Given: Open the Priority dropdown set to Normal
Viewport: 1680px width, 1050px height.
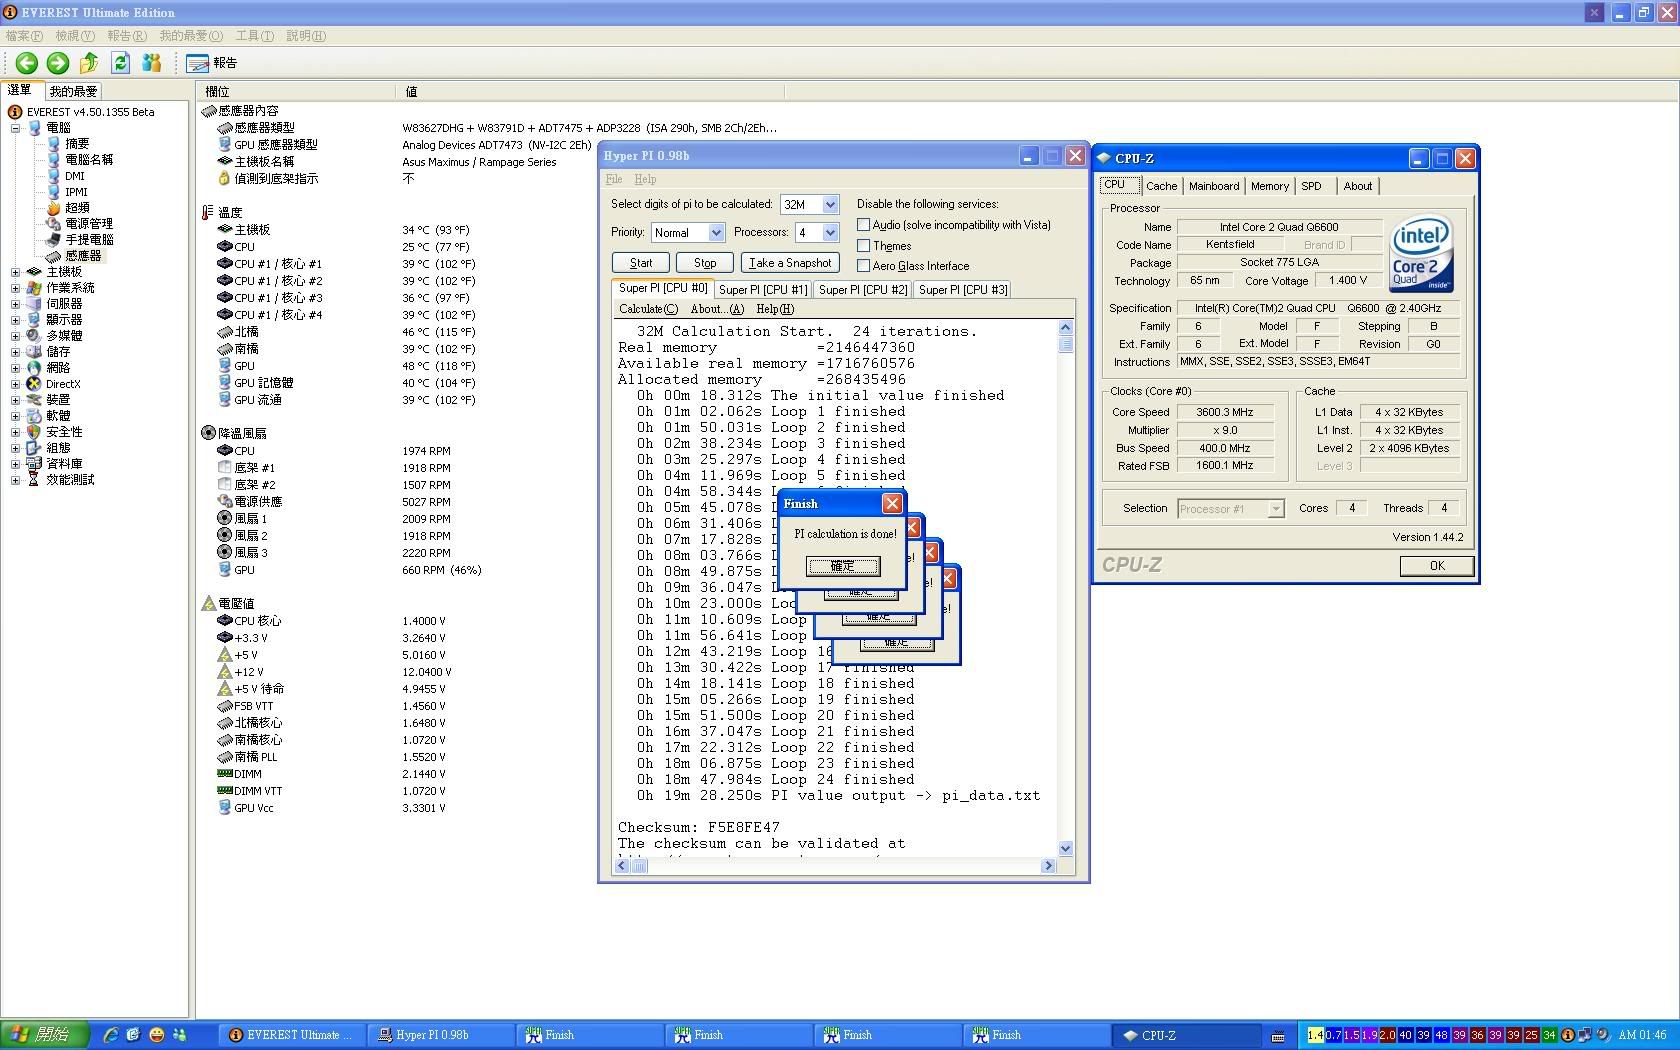Looking at the screenshot, I should click(716, 232).
